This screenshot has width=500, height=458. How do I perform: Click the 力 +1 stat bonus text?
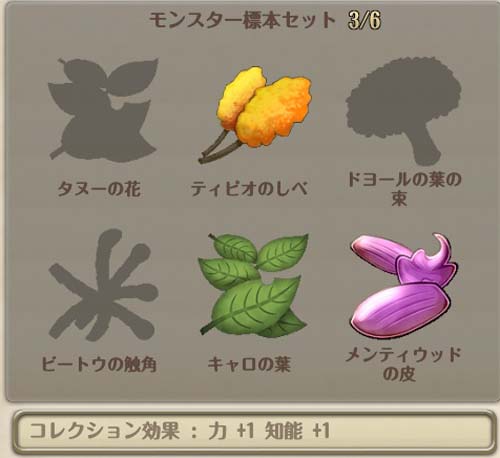pos(232,431)
